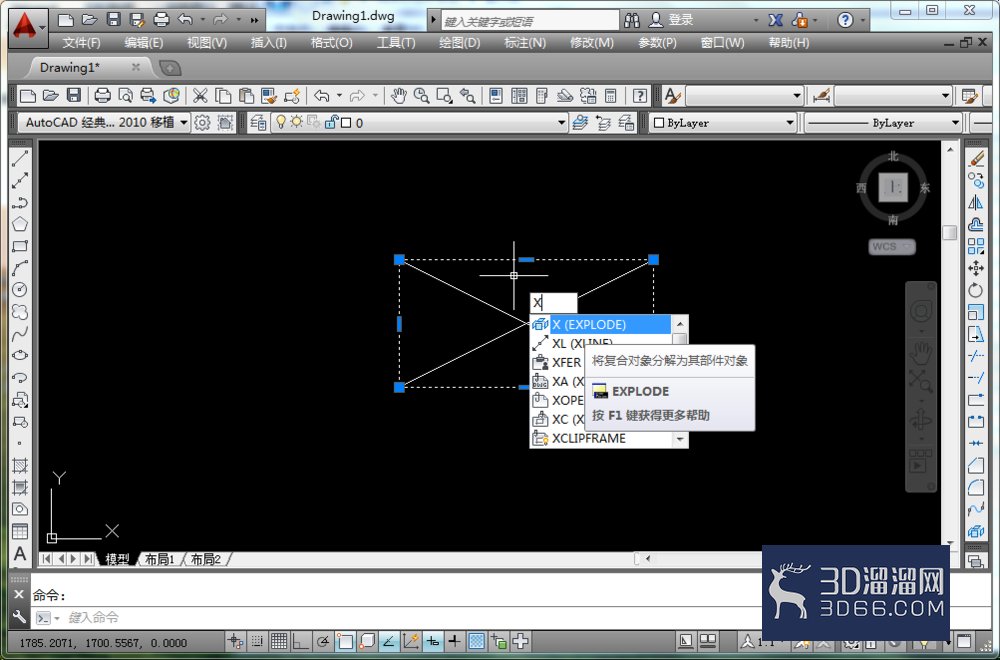Open undo history dropdown arrow
This screenshot has height=660, width=1000.
pos(339,96)
